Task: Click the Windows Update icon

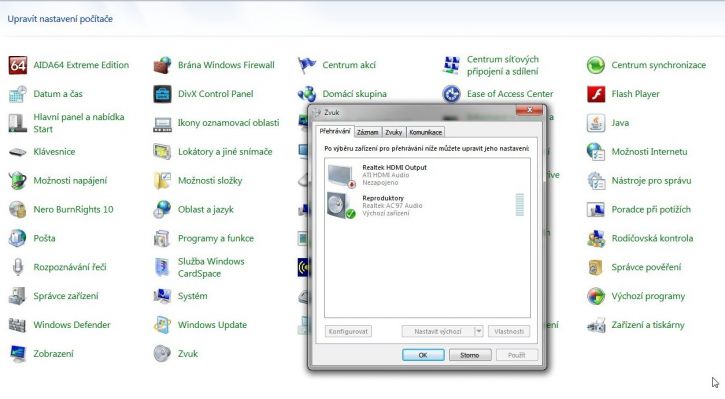Action: pyautogui.click(x=162, y=325)
